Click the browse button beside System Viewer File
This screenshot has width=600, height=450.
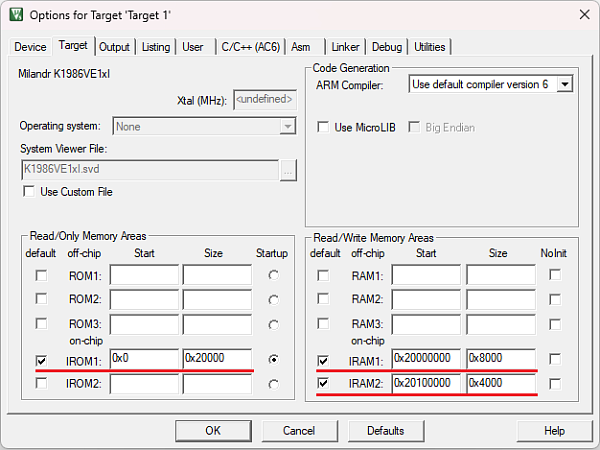[x=288, y=170]
